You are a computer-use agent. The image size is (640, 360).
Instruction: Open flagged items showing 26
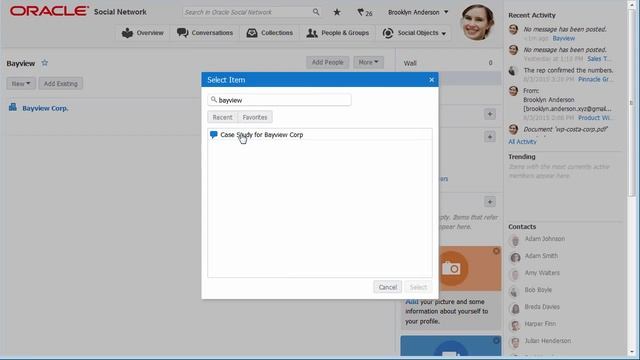364,13
